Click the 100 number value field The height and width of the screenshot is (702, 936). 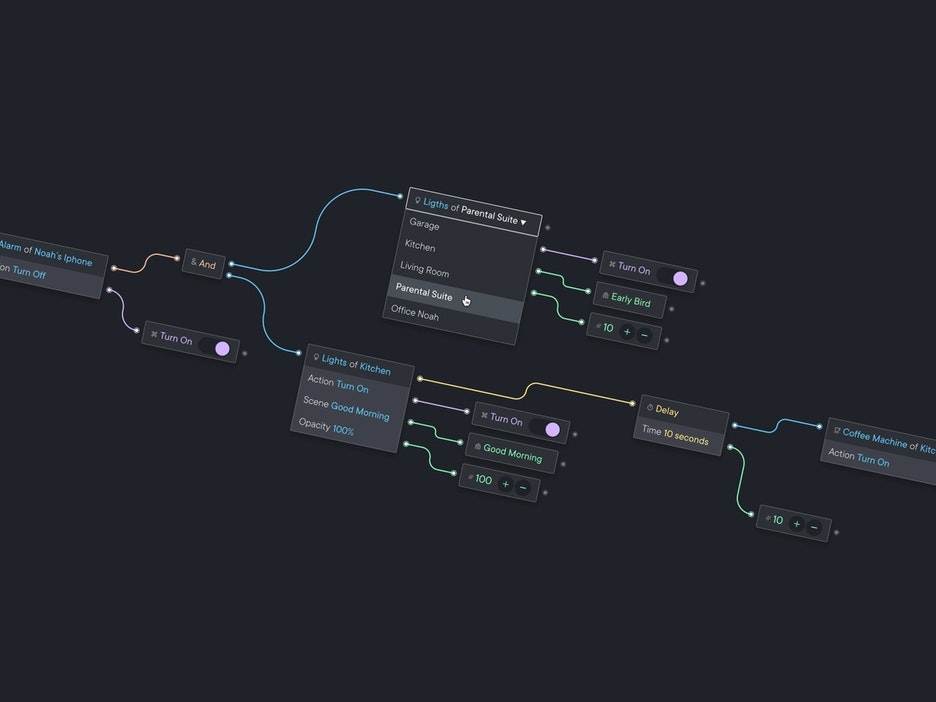[484, 479]
